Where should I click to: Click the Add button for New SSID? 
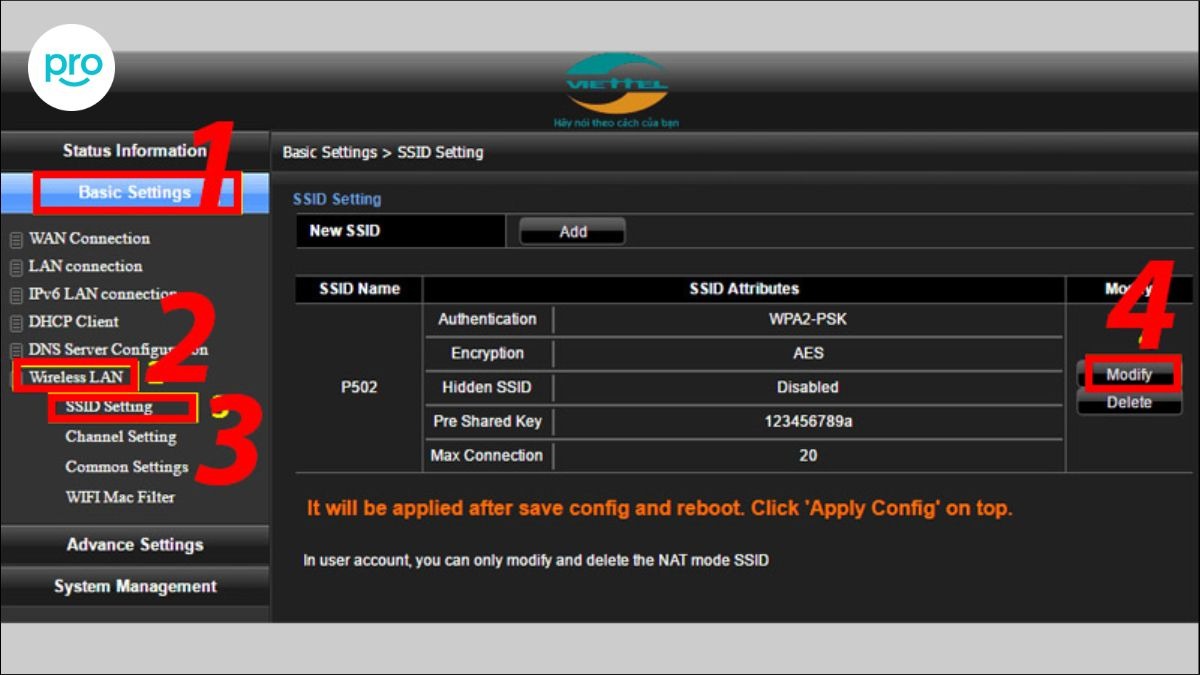(572, 232)
